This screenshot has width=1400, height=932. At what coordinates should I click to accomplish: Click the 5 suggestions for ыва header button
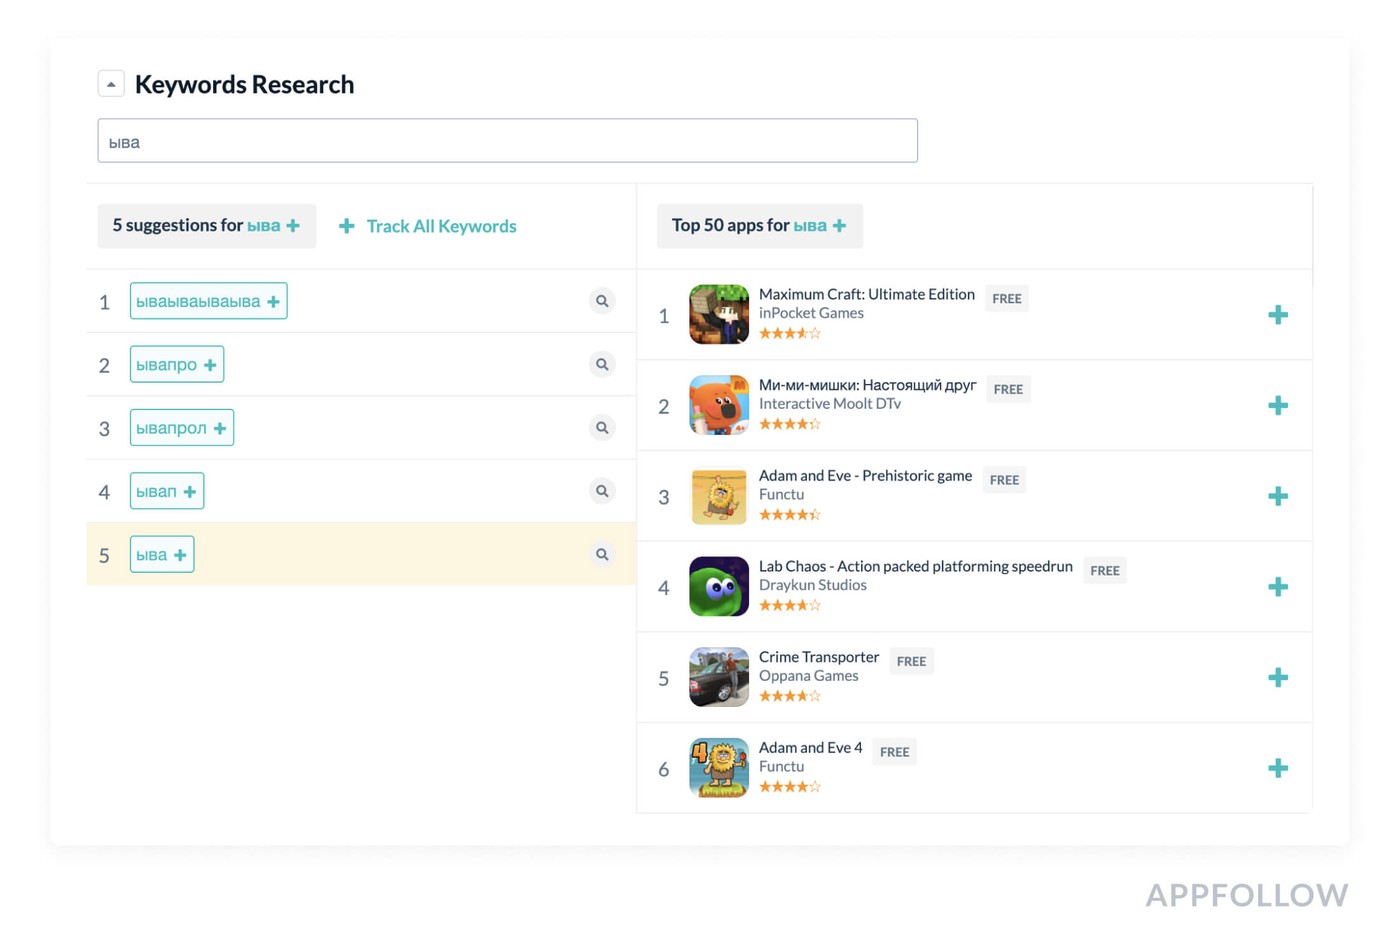(206, 226)
